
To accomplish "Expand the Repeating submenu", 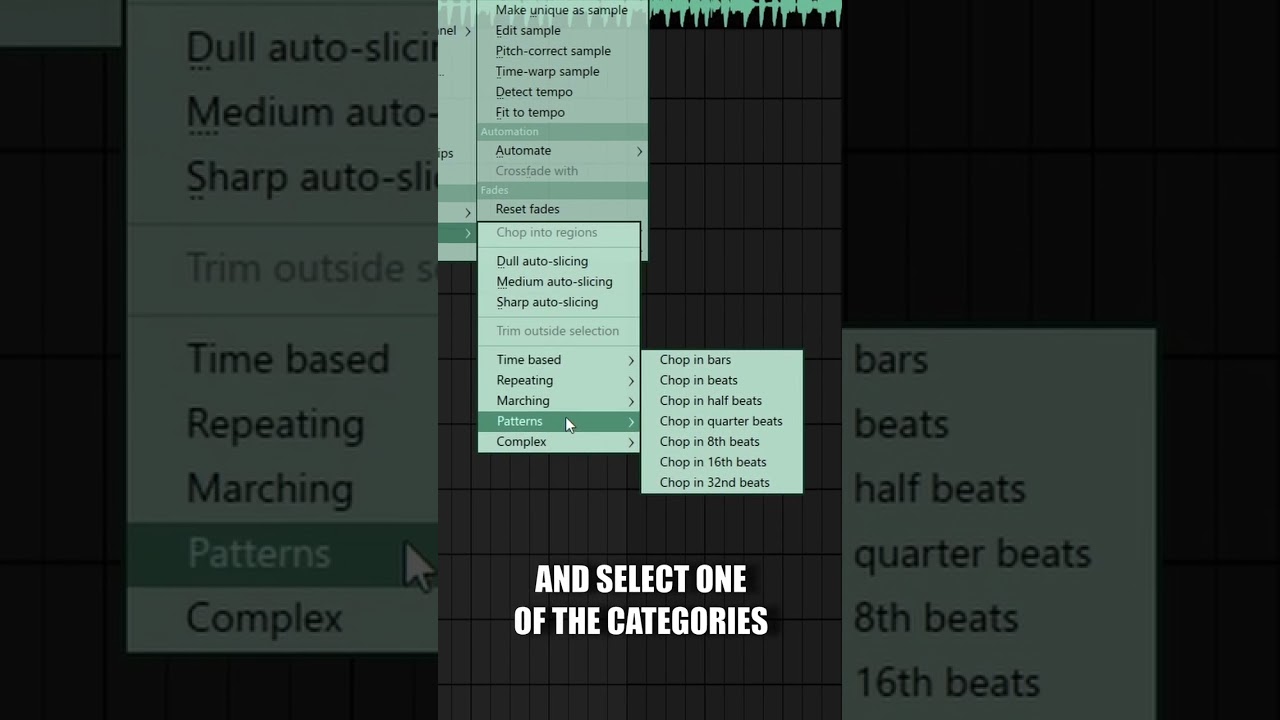I will pos(558,380).
